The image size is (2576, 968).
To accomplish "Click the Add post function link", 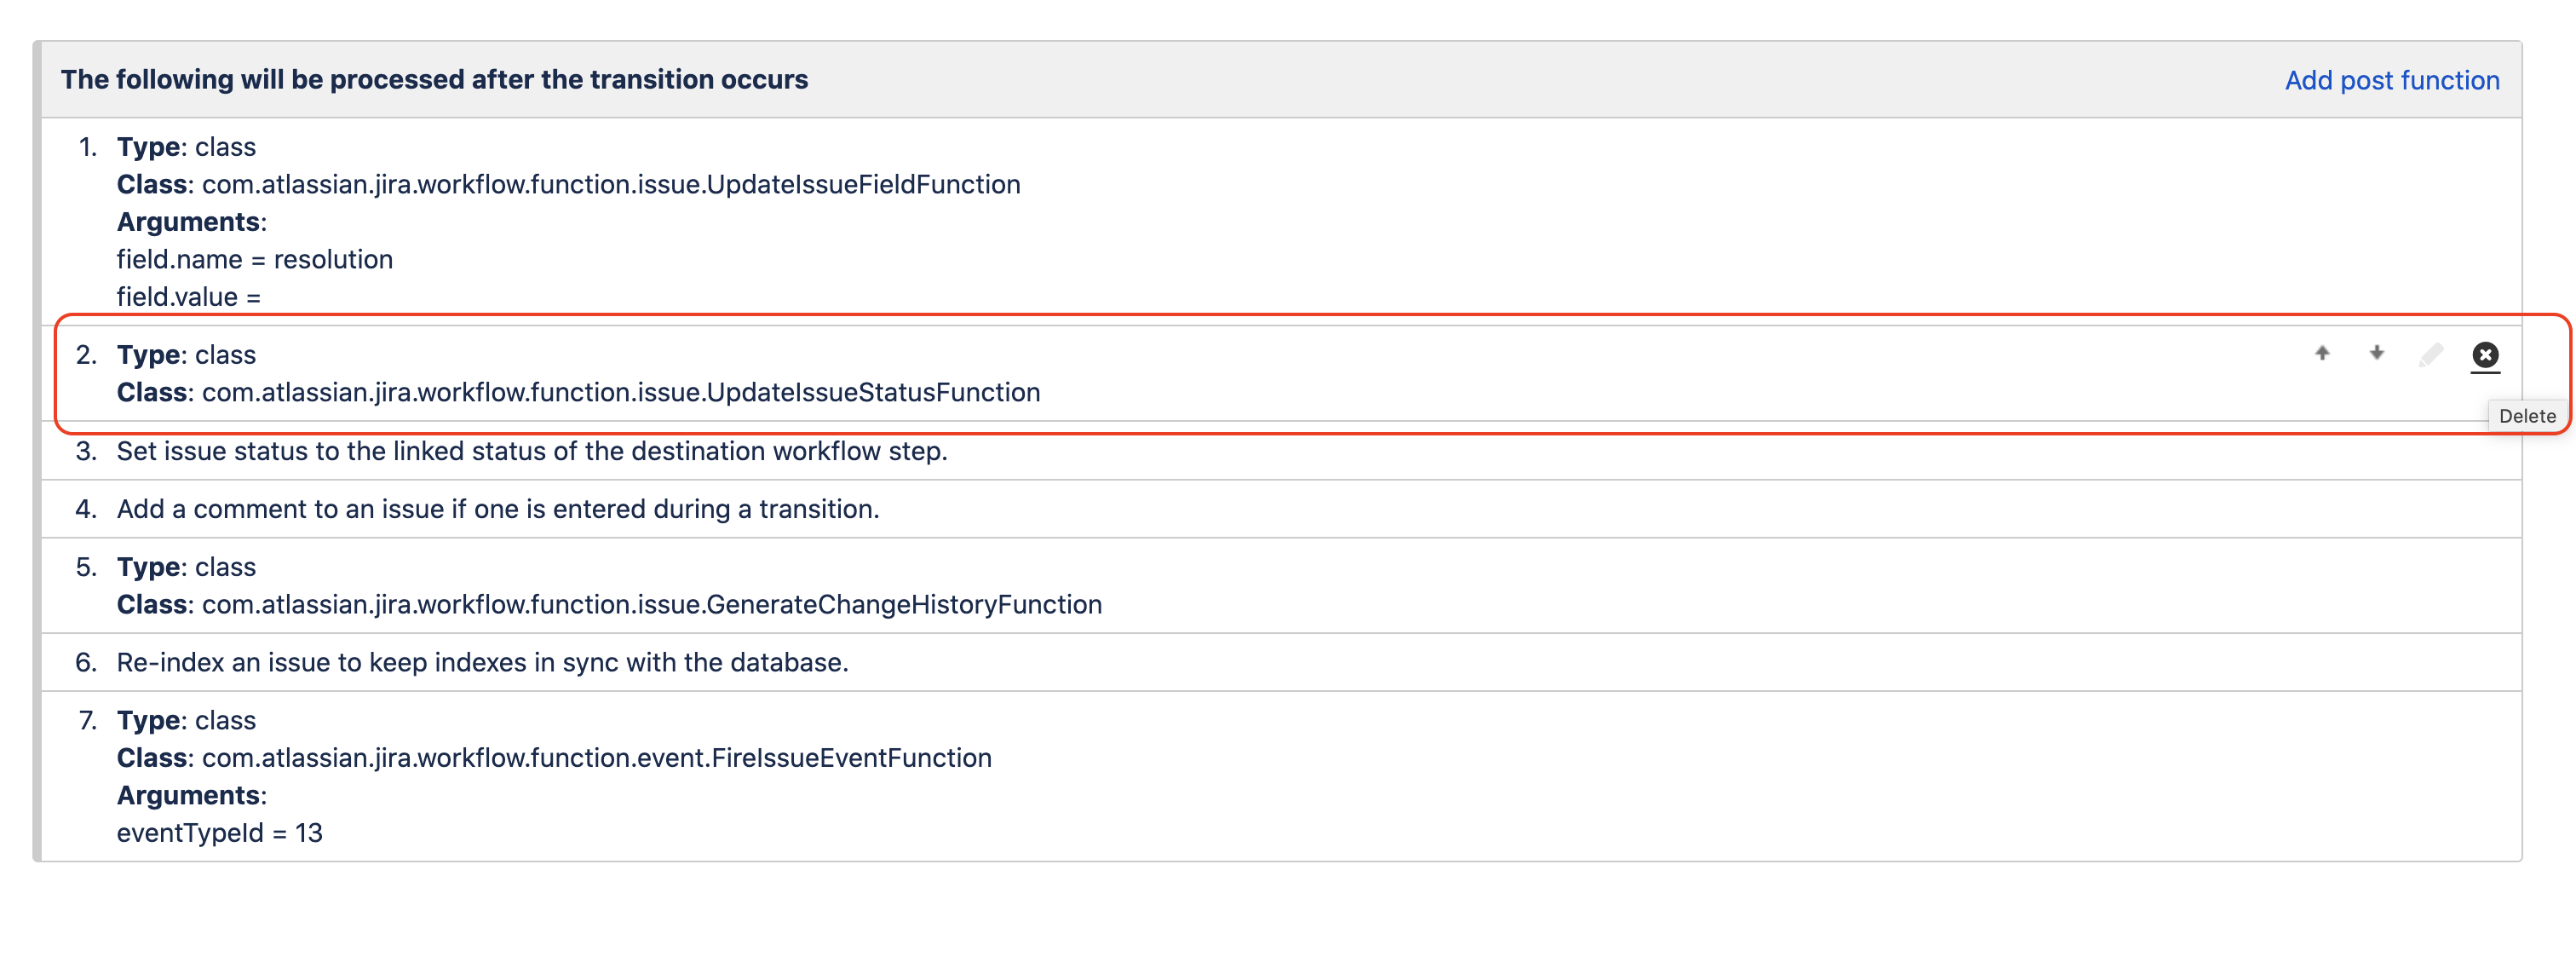I will pos(2391,80).
